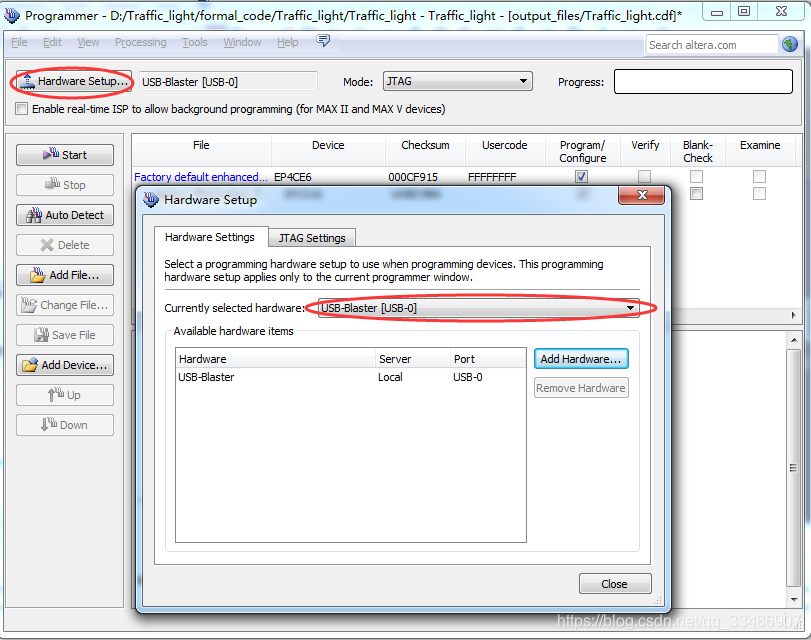Click the Start programming button
The height and width of the screenshot is (640, 811).
[x=65, y=155]
